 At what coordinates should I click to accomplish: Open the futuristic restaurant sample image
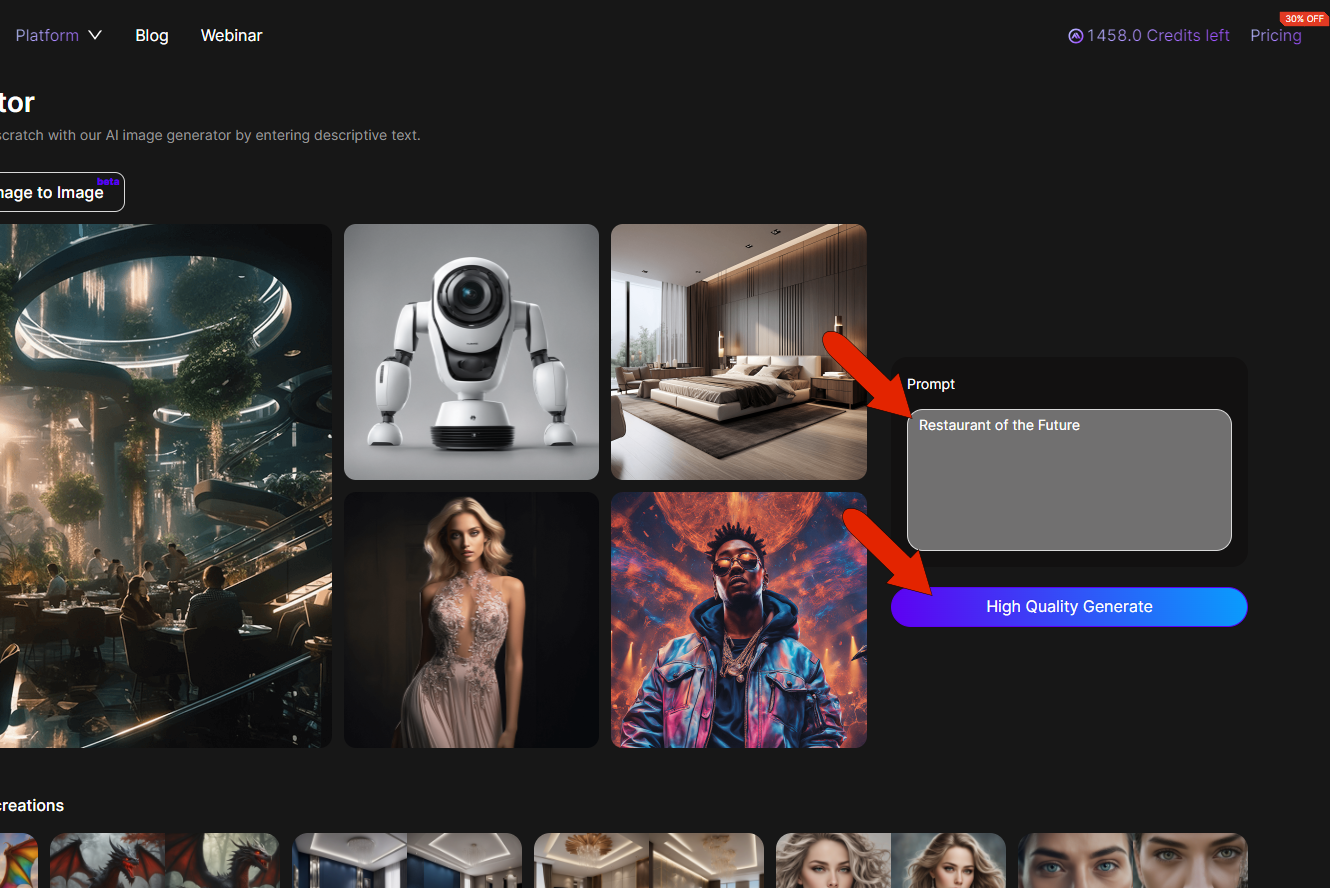tap(166, 486)
